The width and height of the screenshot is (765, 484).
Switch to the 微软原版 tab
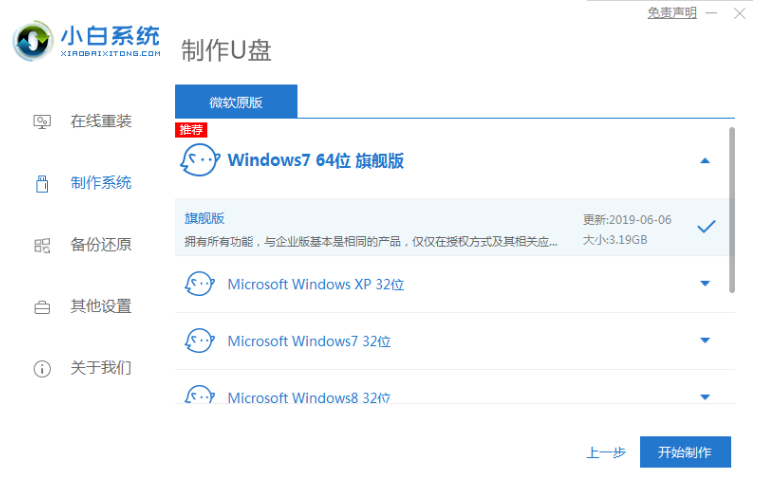[x=236, y=102]
